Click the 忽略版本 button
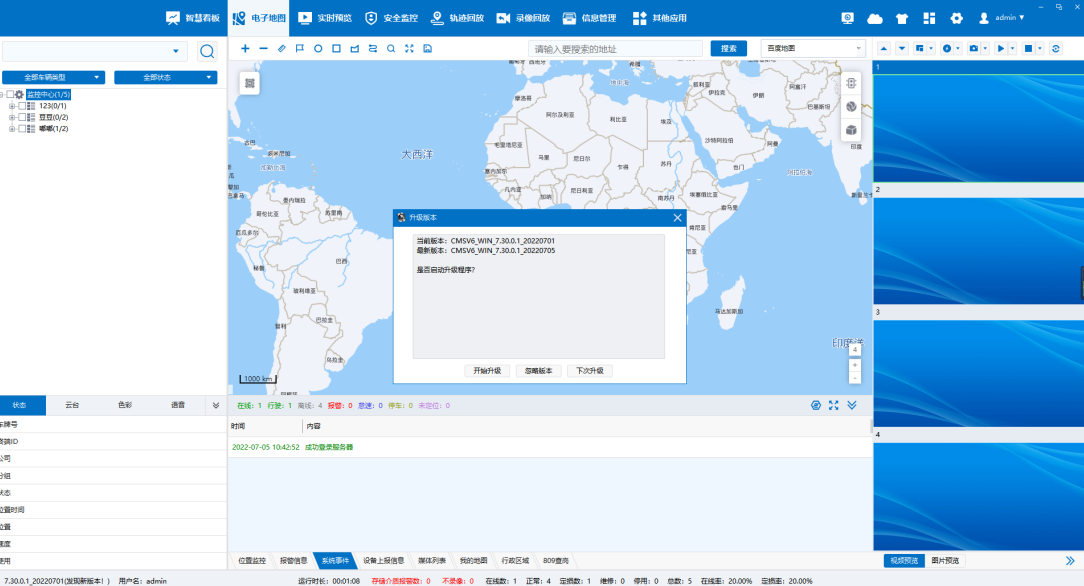 538,371
